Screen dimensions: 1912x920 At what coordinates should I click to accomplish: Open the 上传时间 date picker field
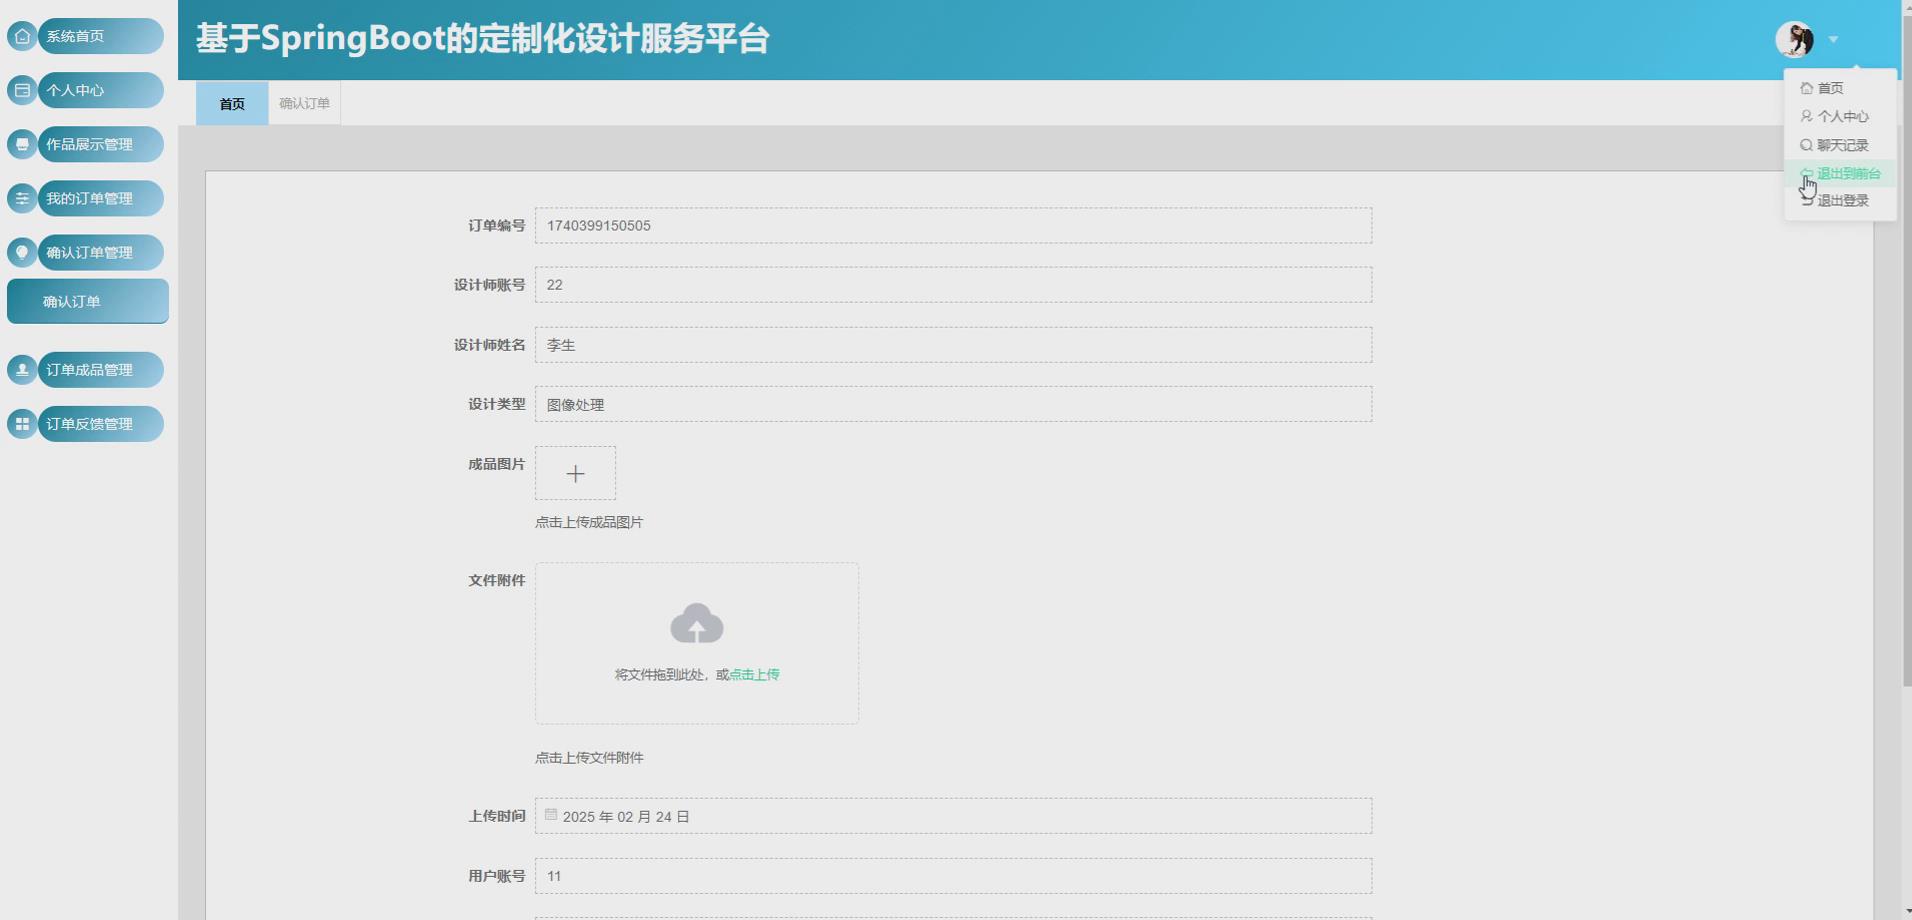[952, 815]
